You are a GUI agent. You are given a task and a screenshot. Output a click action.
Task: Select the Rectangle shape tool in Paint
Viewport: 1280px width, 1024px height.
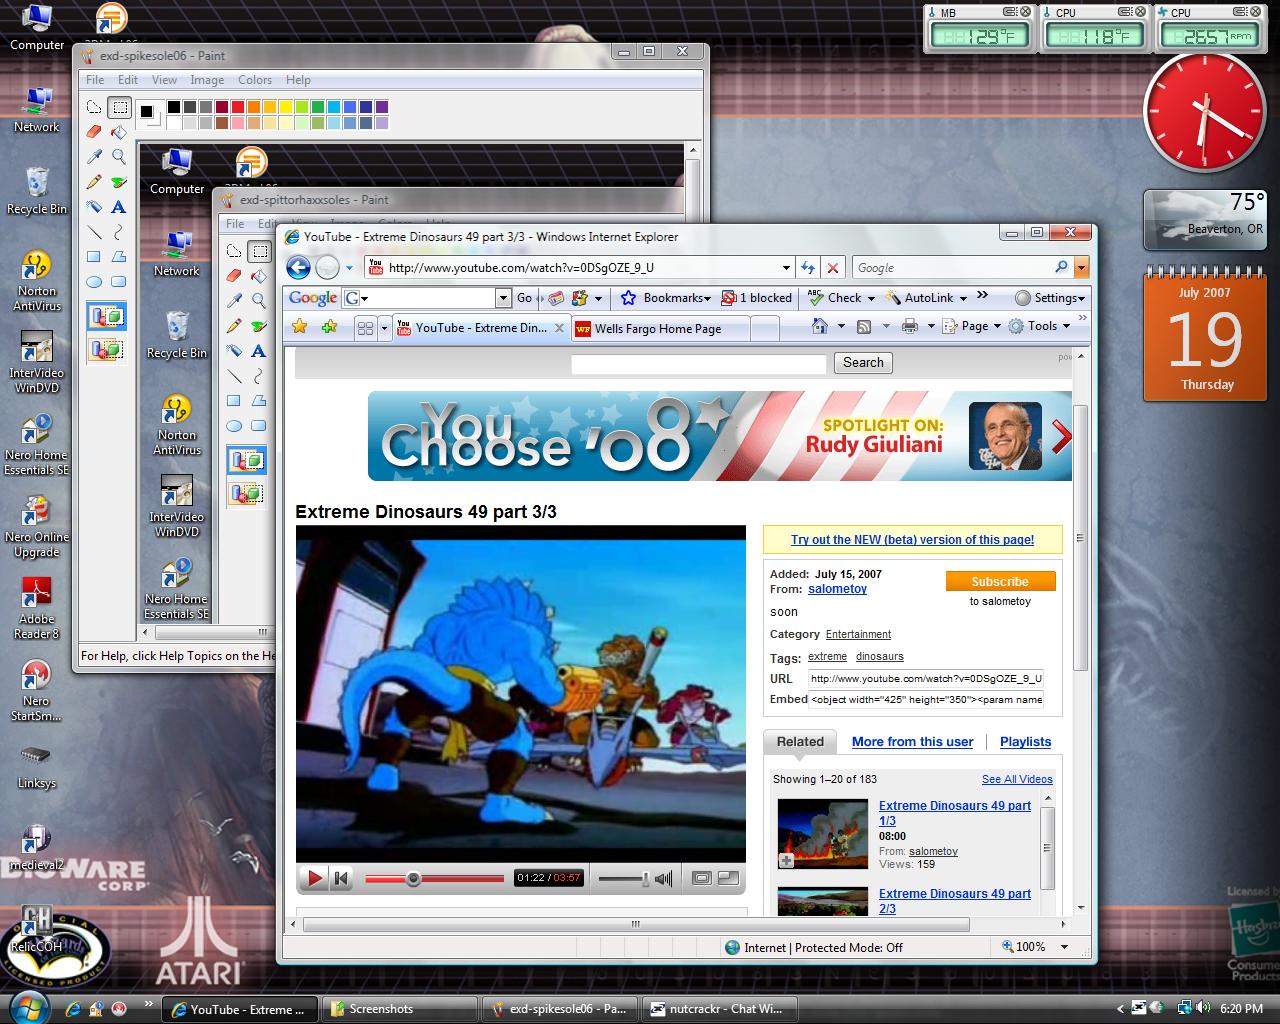pyautogui.click(x=94, y=257)
